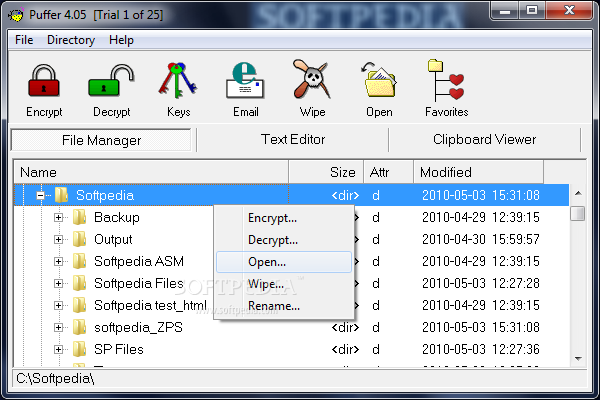
Task: Collapse the Softpedia tree node
Action: click(40, 196)
